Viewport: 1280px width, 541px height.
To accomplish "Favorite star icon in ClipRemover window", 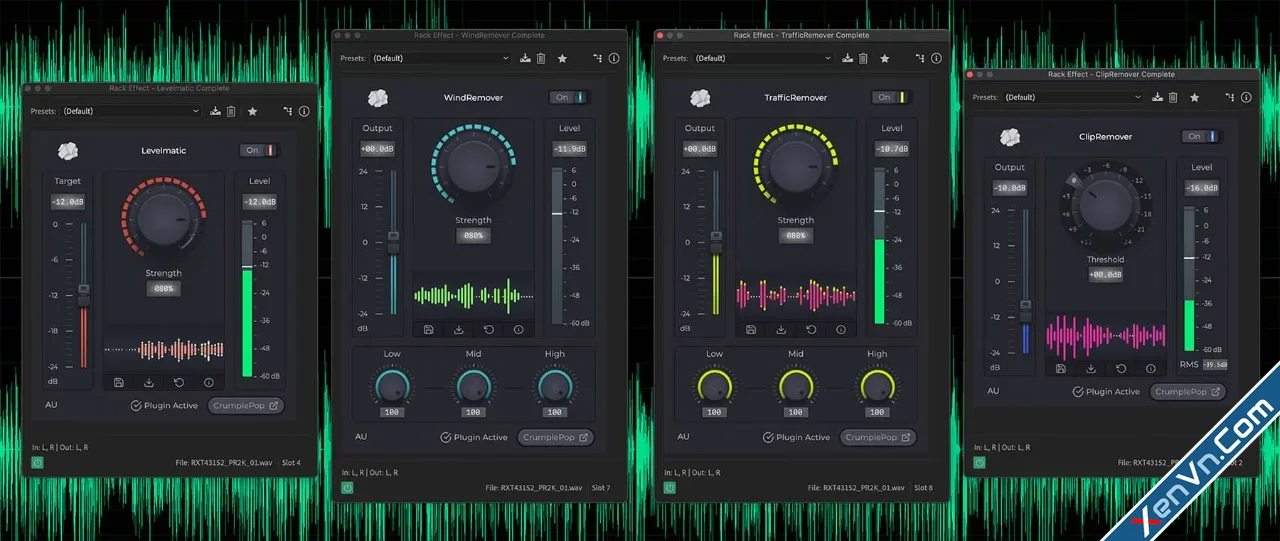I will [1195, 98].
